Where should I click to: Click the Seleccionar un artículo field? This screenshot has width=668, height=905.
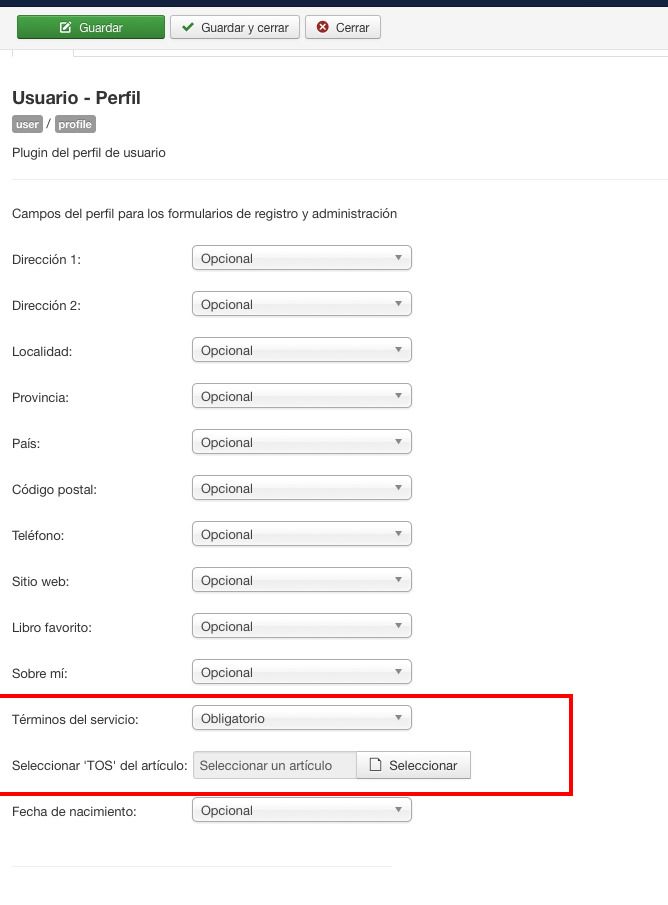click(275, 765)
